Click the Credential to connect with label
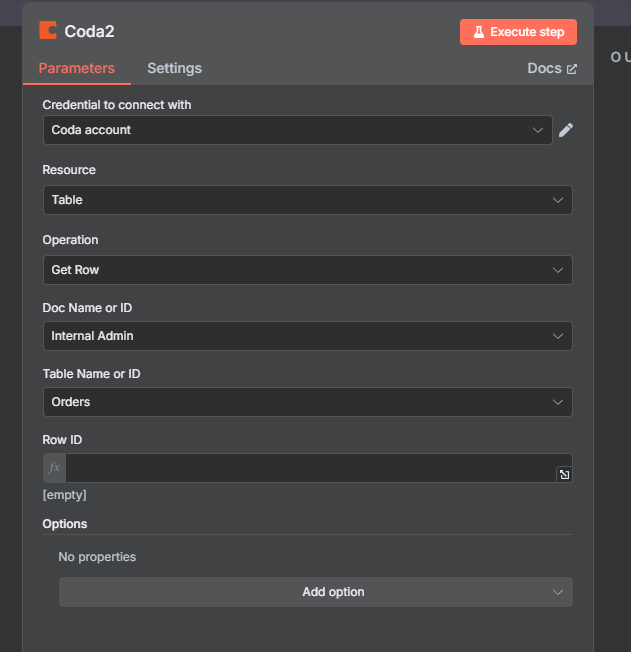The image size is (631, 652). [x=117, y=105]
